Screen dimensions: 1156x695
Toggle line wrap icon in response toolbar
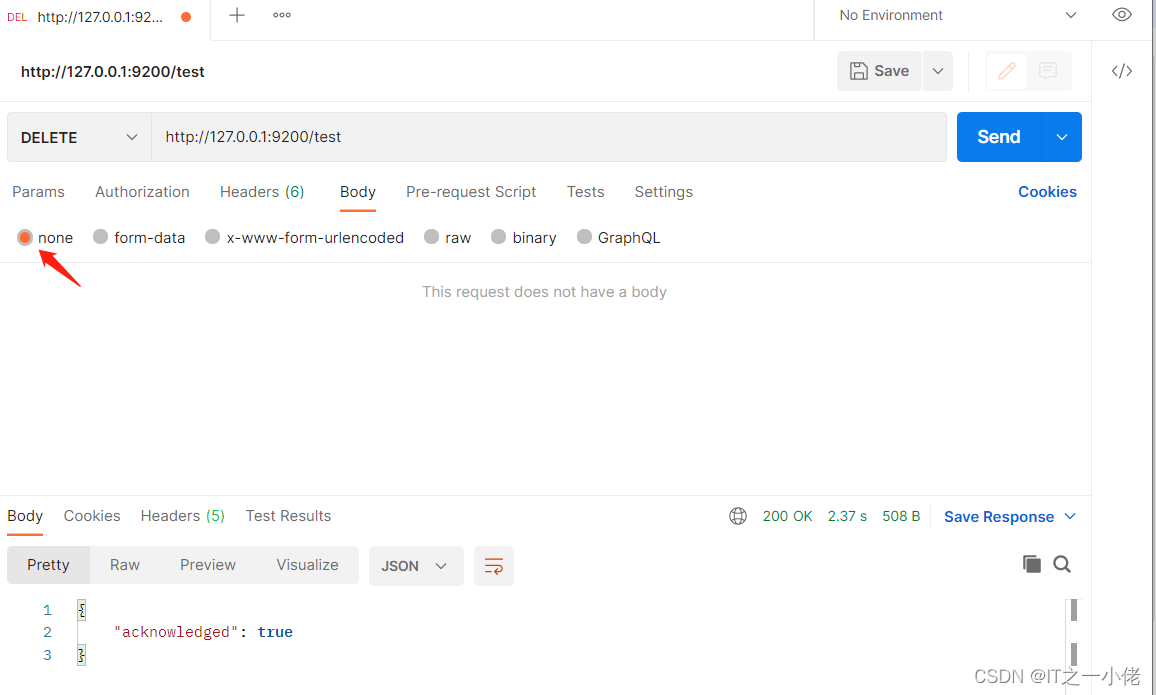[x=494, y=566]
